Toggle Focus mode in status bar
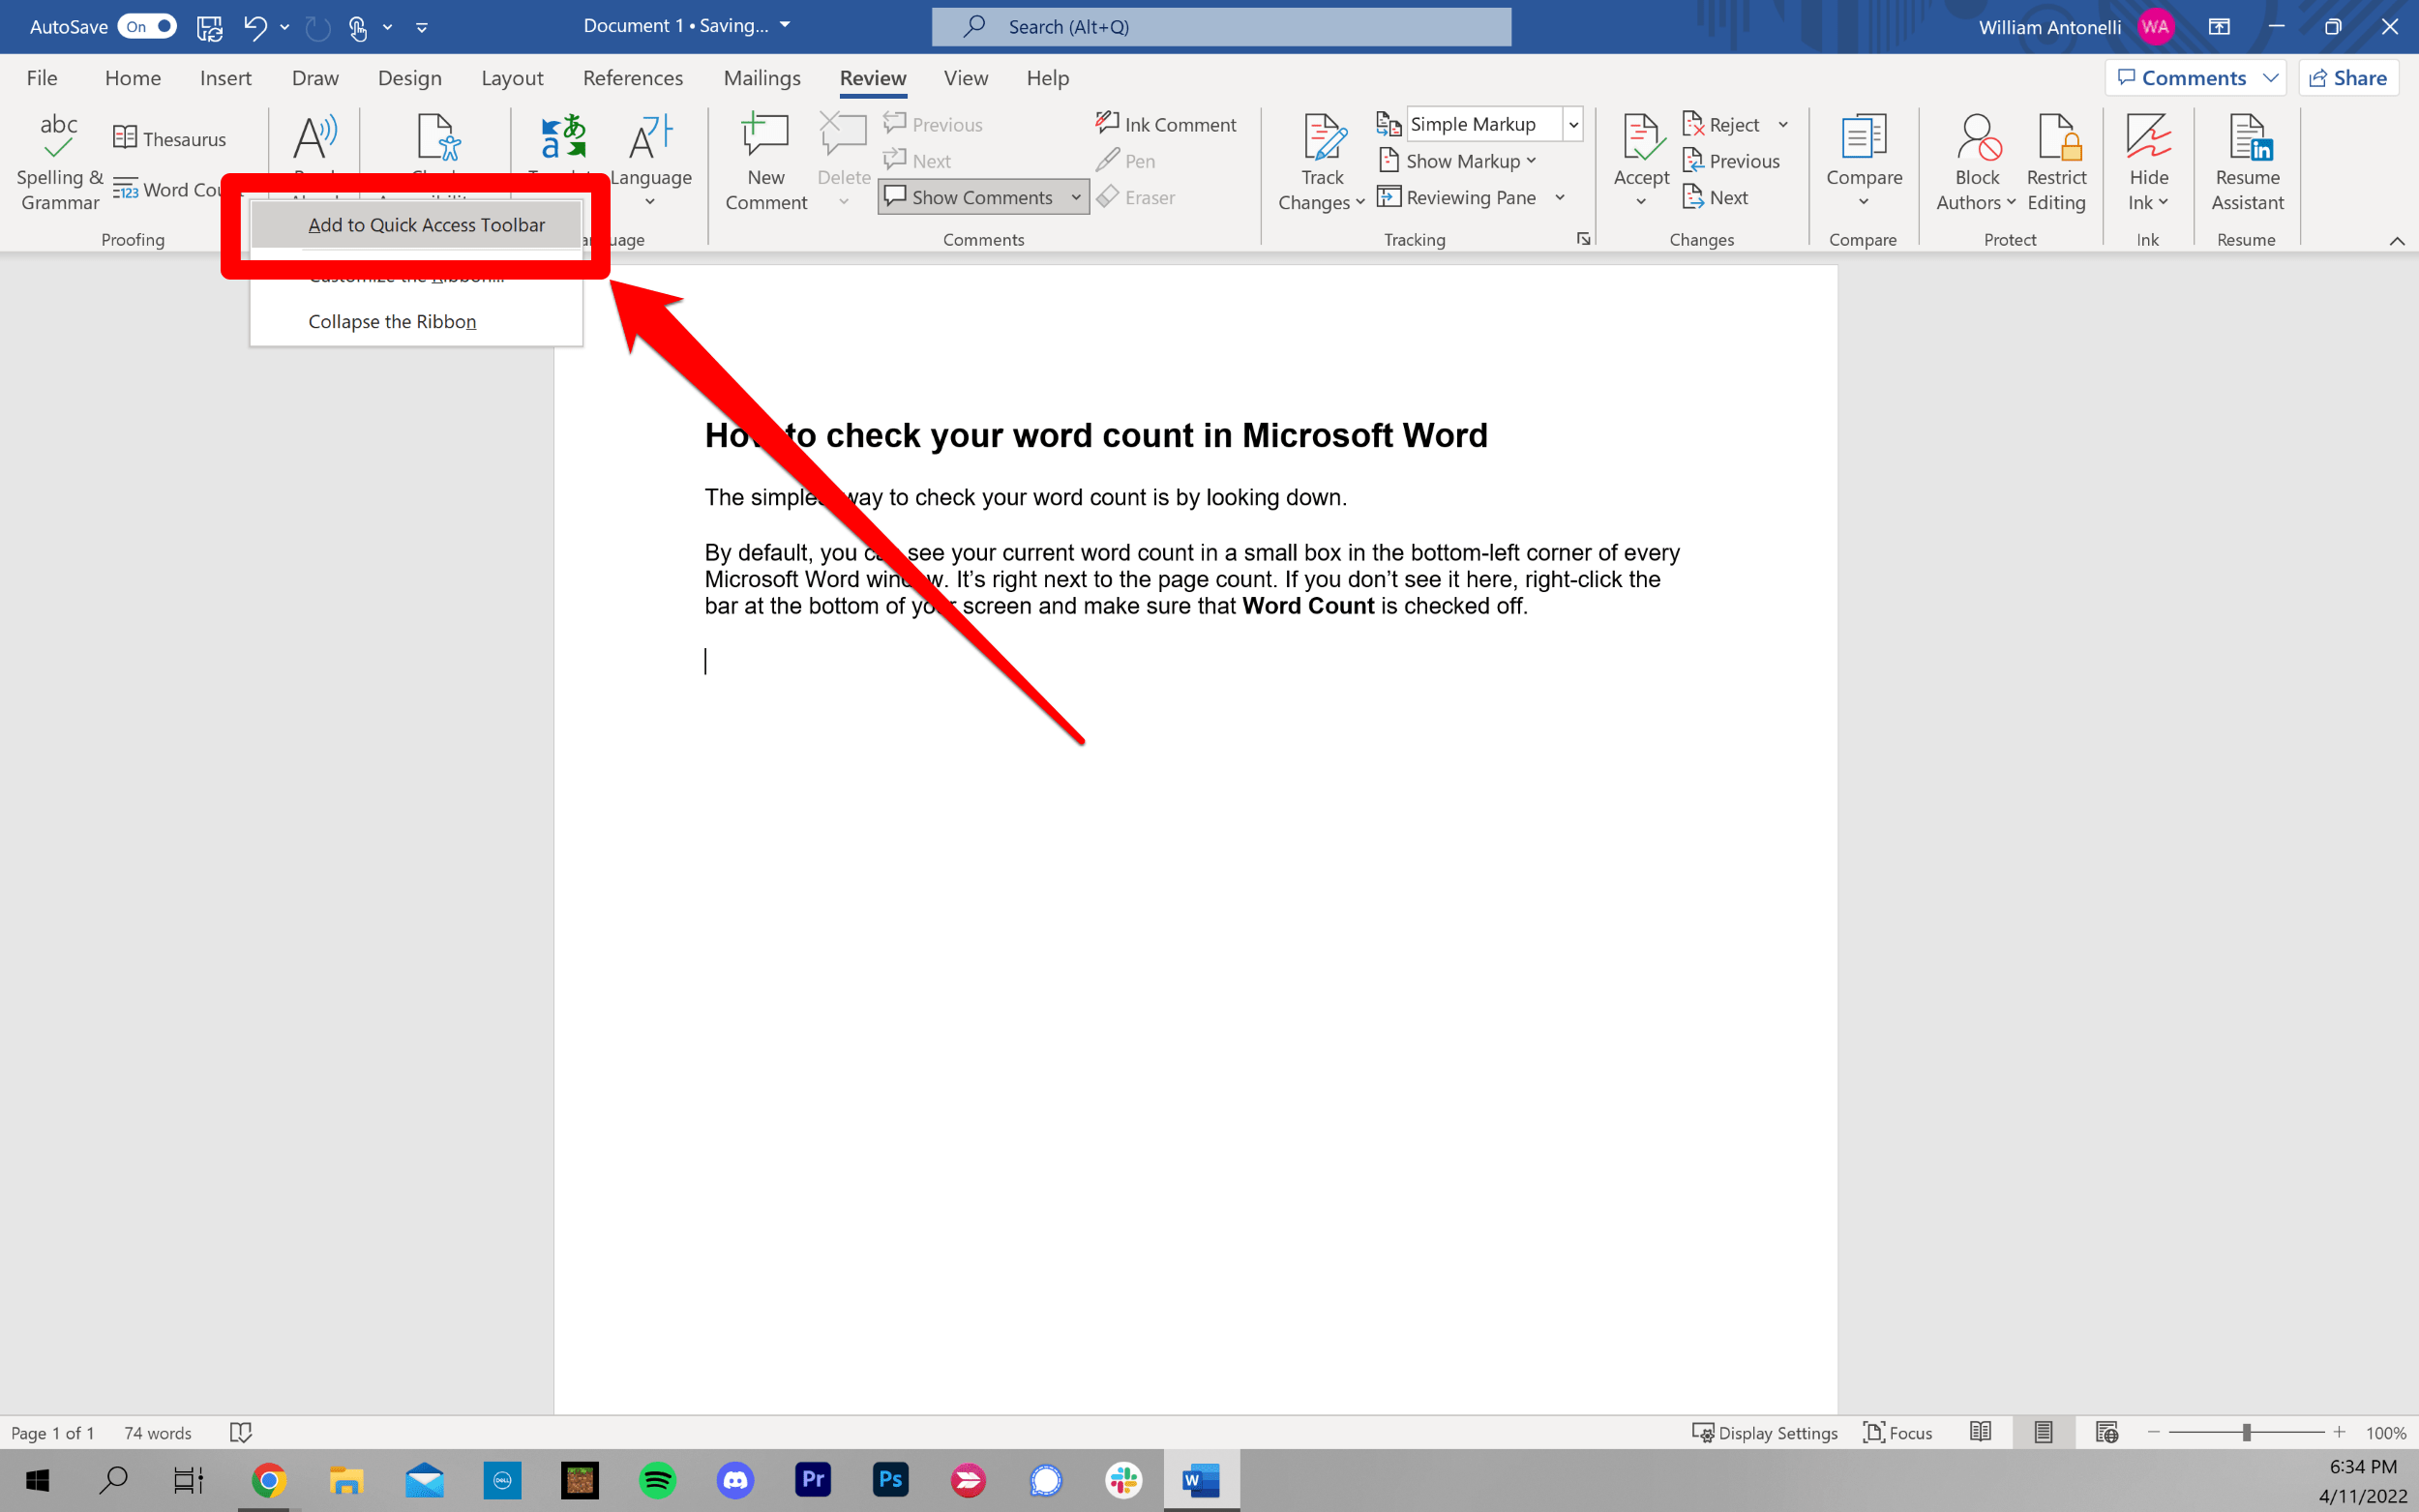The height and width of the screenshot is (1512, 2419). tap(1897, 1432)
